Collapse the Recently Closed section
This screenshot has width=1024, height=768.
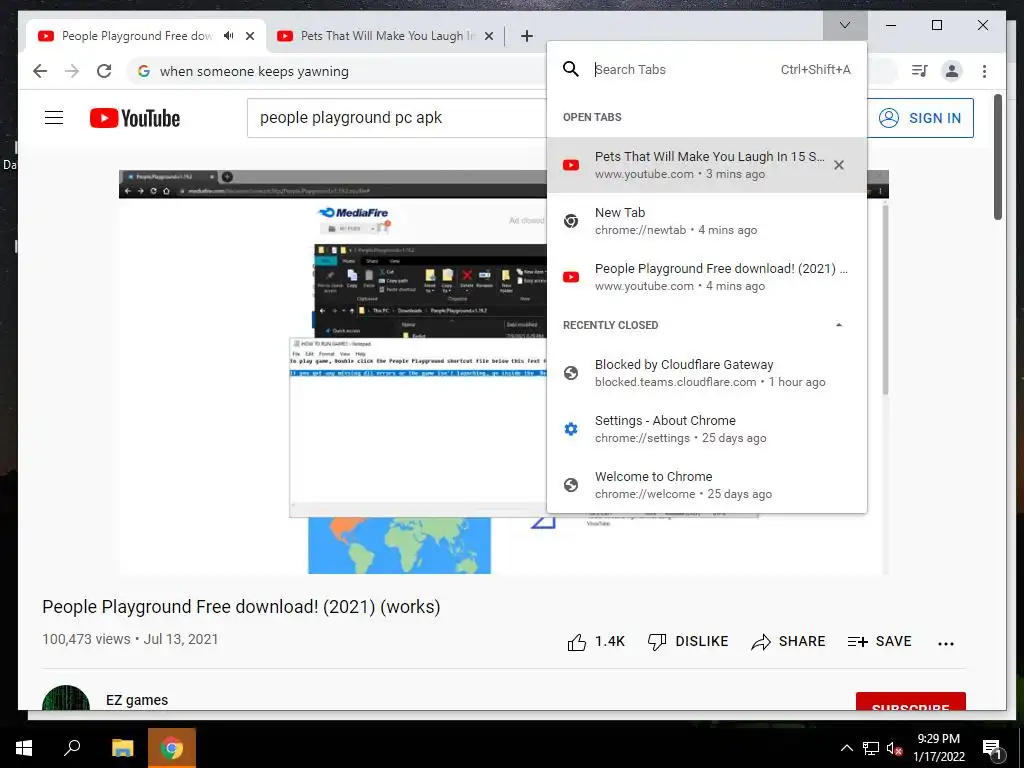pos(839,325)
